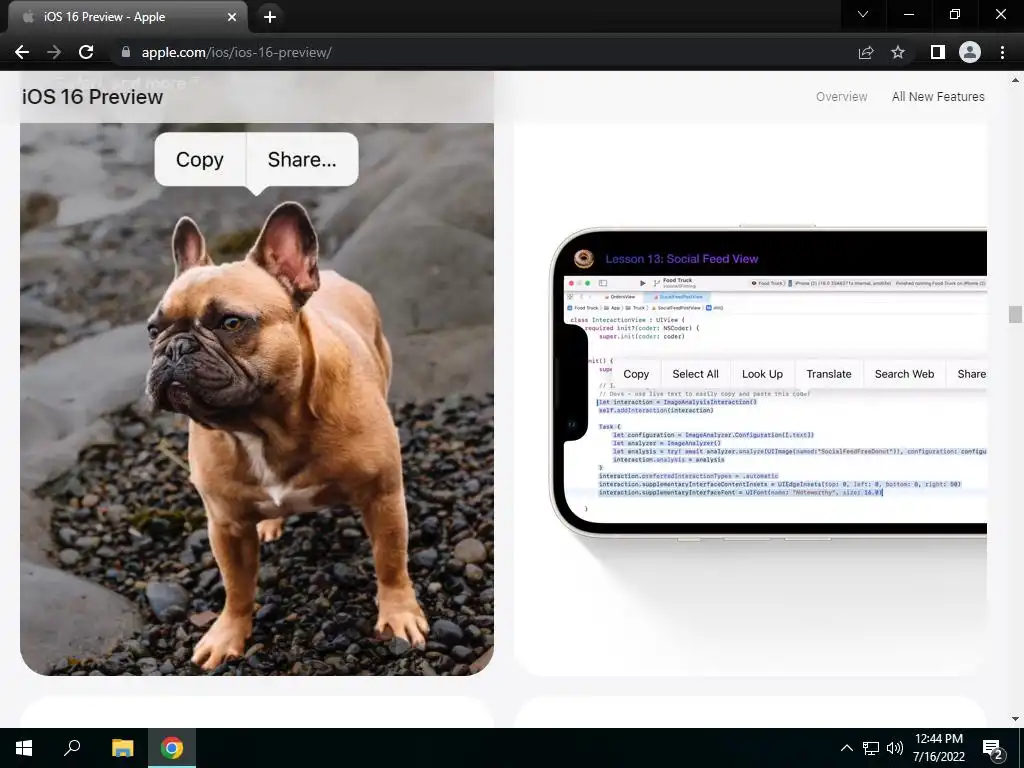Go back to the previous page
Image resolution: width=1024 pixels, height=768 pixels.
coord(22,52)
